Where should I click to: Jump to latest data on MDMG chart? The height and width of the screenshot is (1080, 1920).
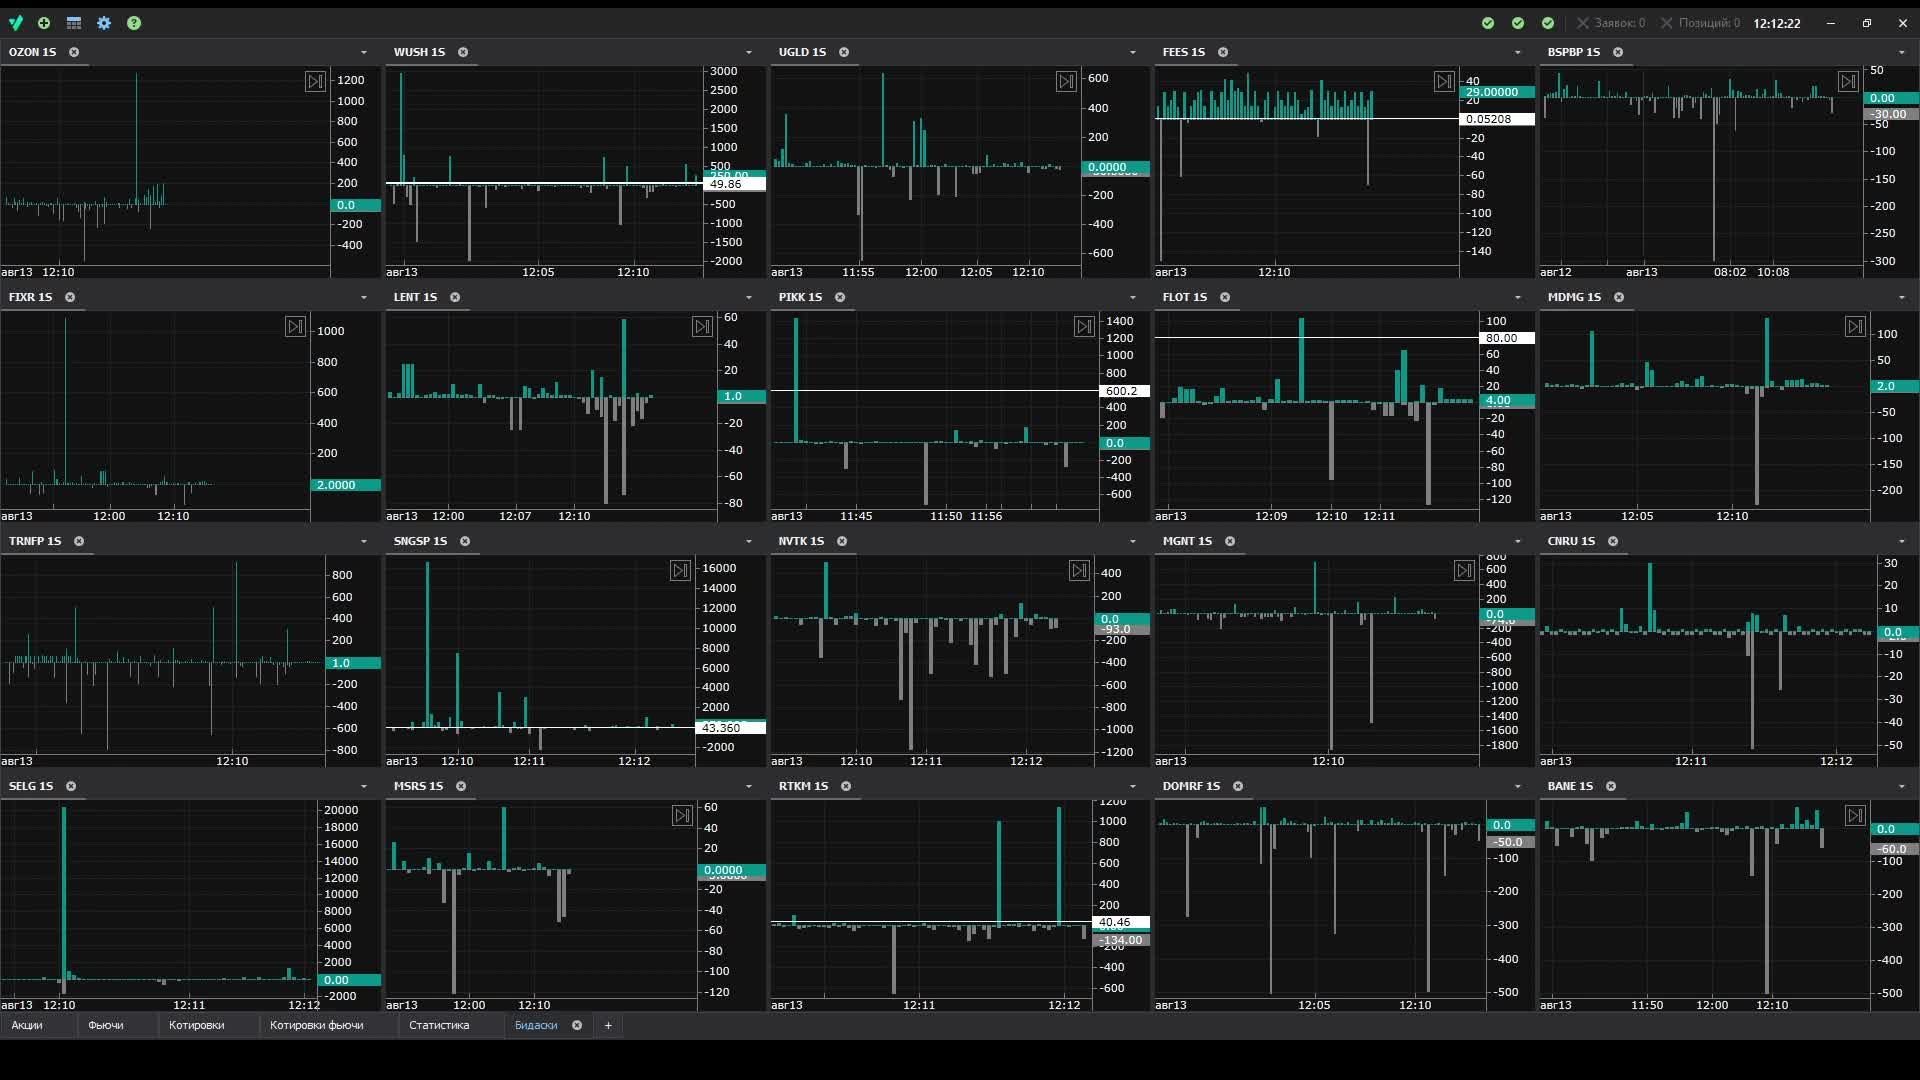coord(1855,327)
